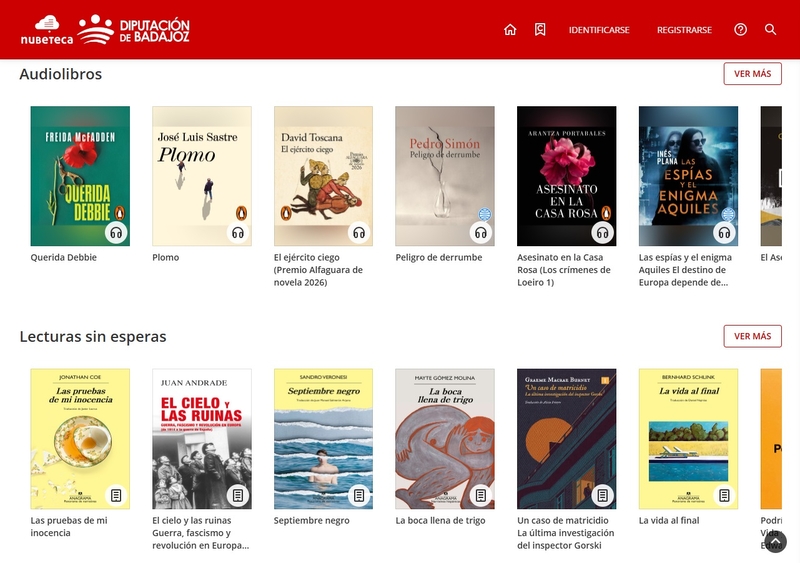Click headphones icon on Querida Debbie cover

(x=116, y=233)
